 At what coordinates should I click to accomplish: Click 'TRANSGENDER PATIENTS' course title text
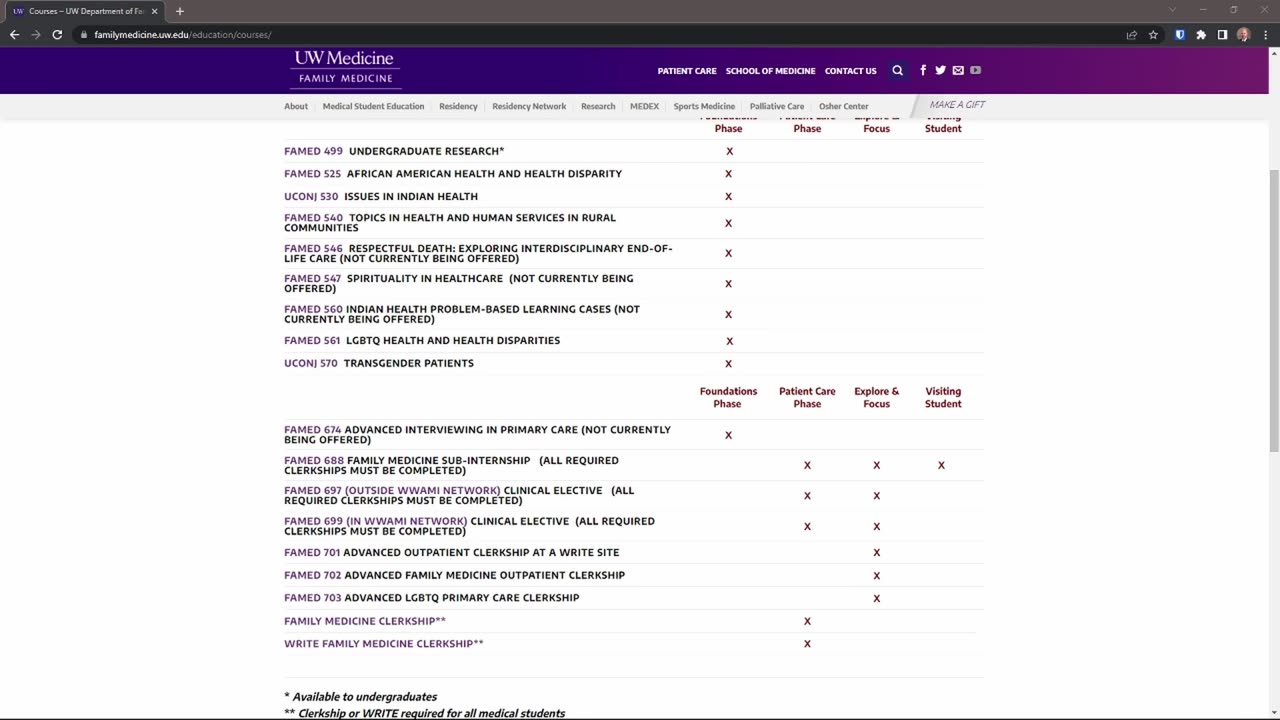(409, 364)
